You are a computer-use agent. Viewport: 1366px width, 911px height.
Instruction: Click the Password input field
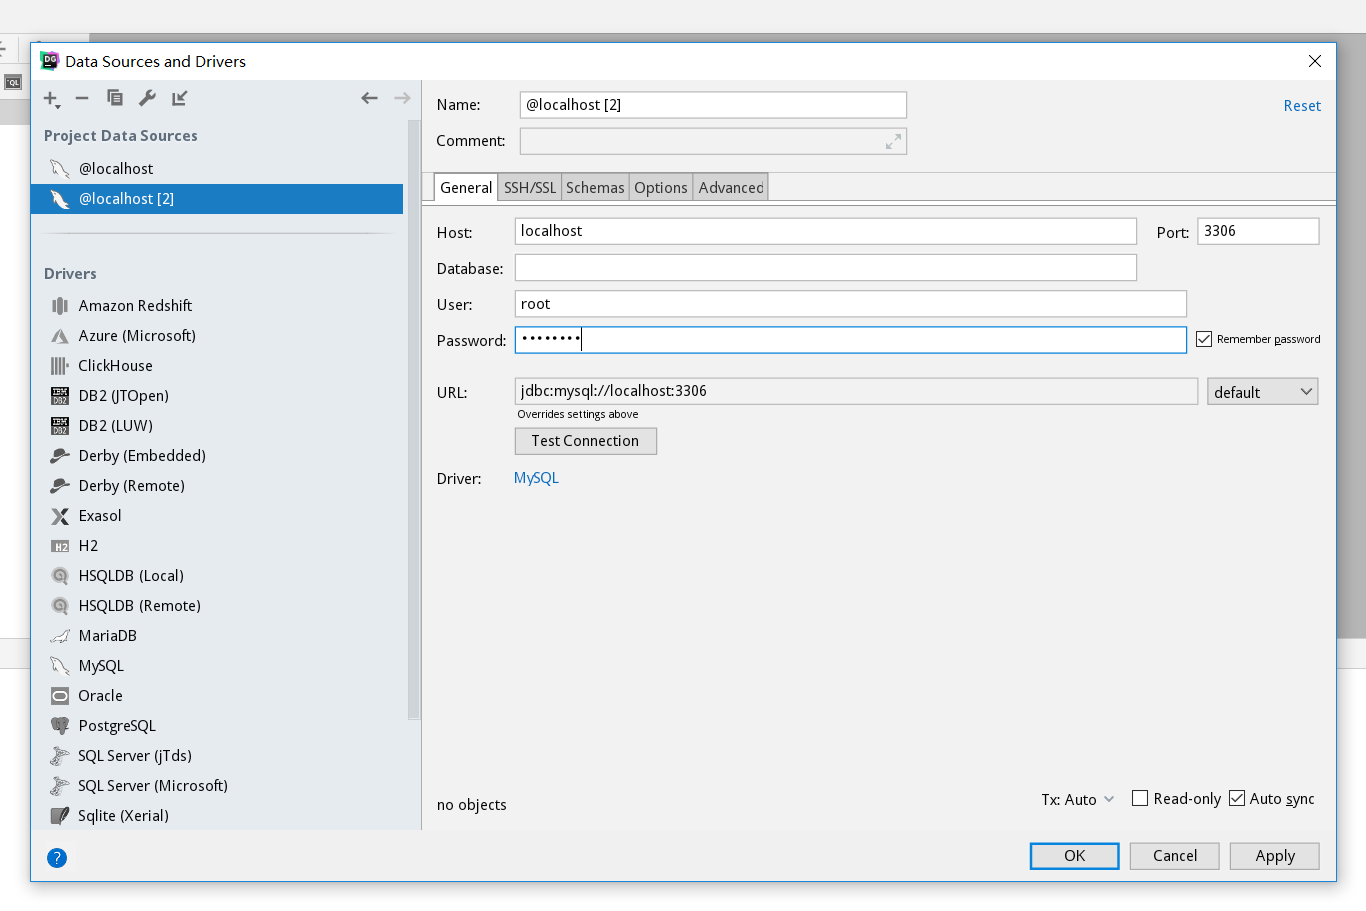click(x=851, y=340)
